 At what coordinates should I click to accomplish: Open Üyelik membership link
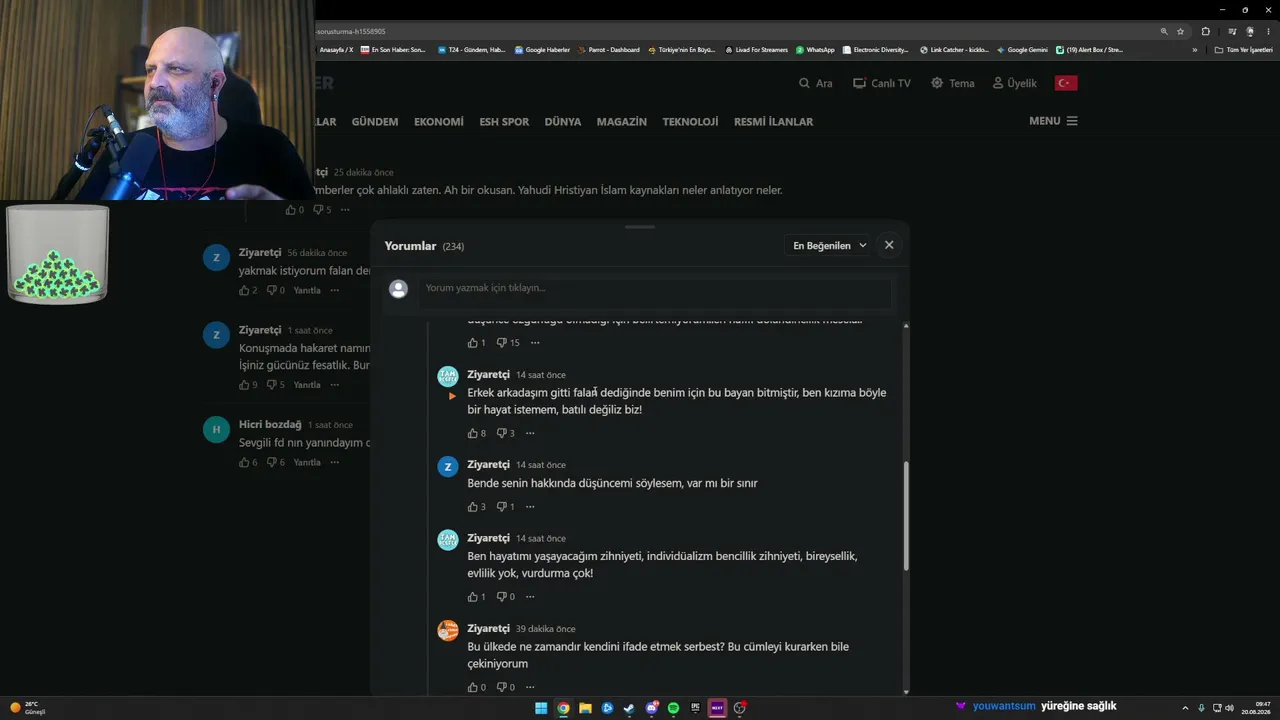click(1014, 83)
